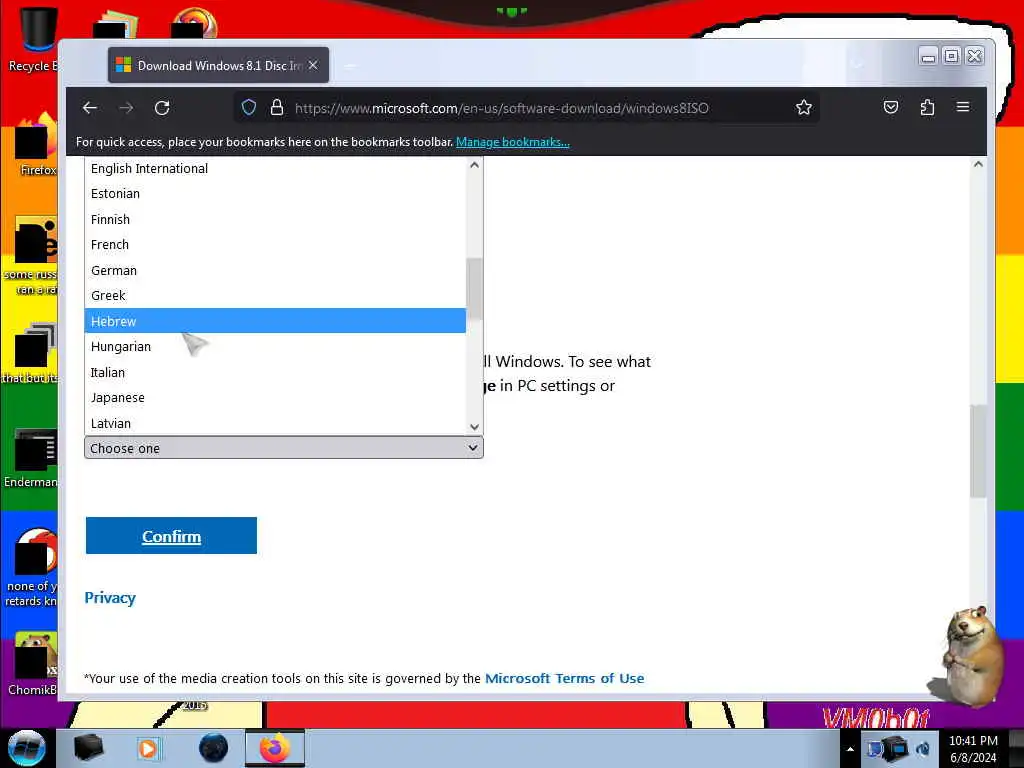The image size is (1024, 768).
Task: Choose Greek from the language list
Action: tap(275, 295)
